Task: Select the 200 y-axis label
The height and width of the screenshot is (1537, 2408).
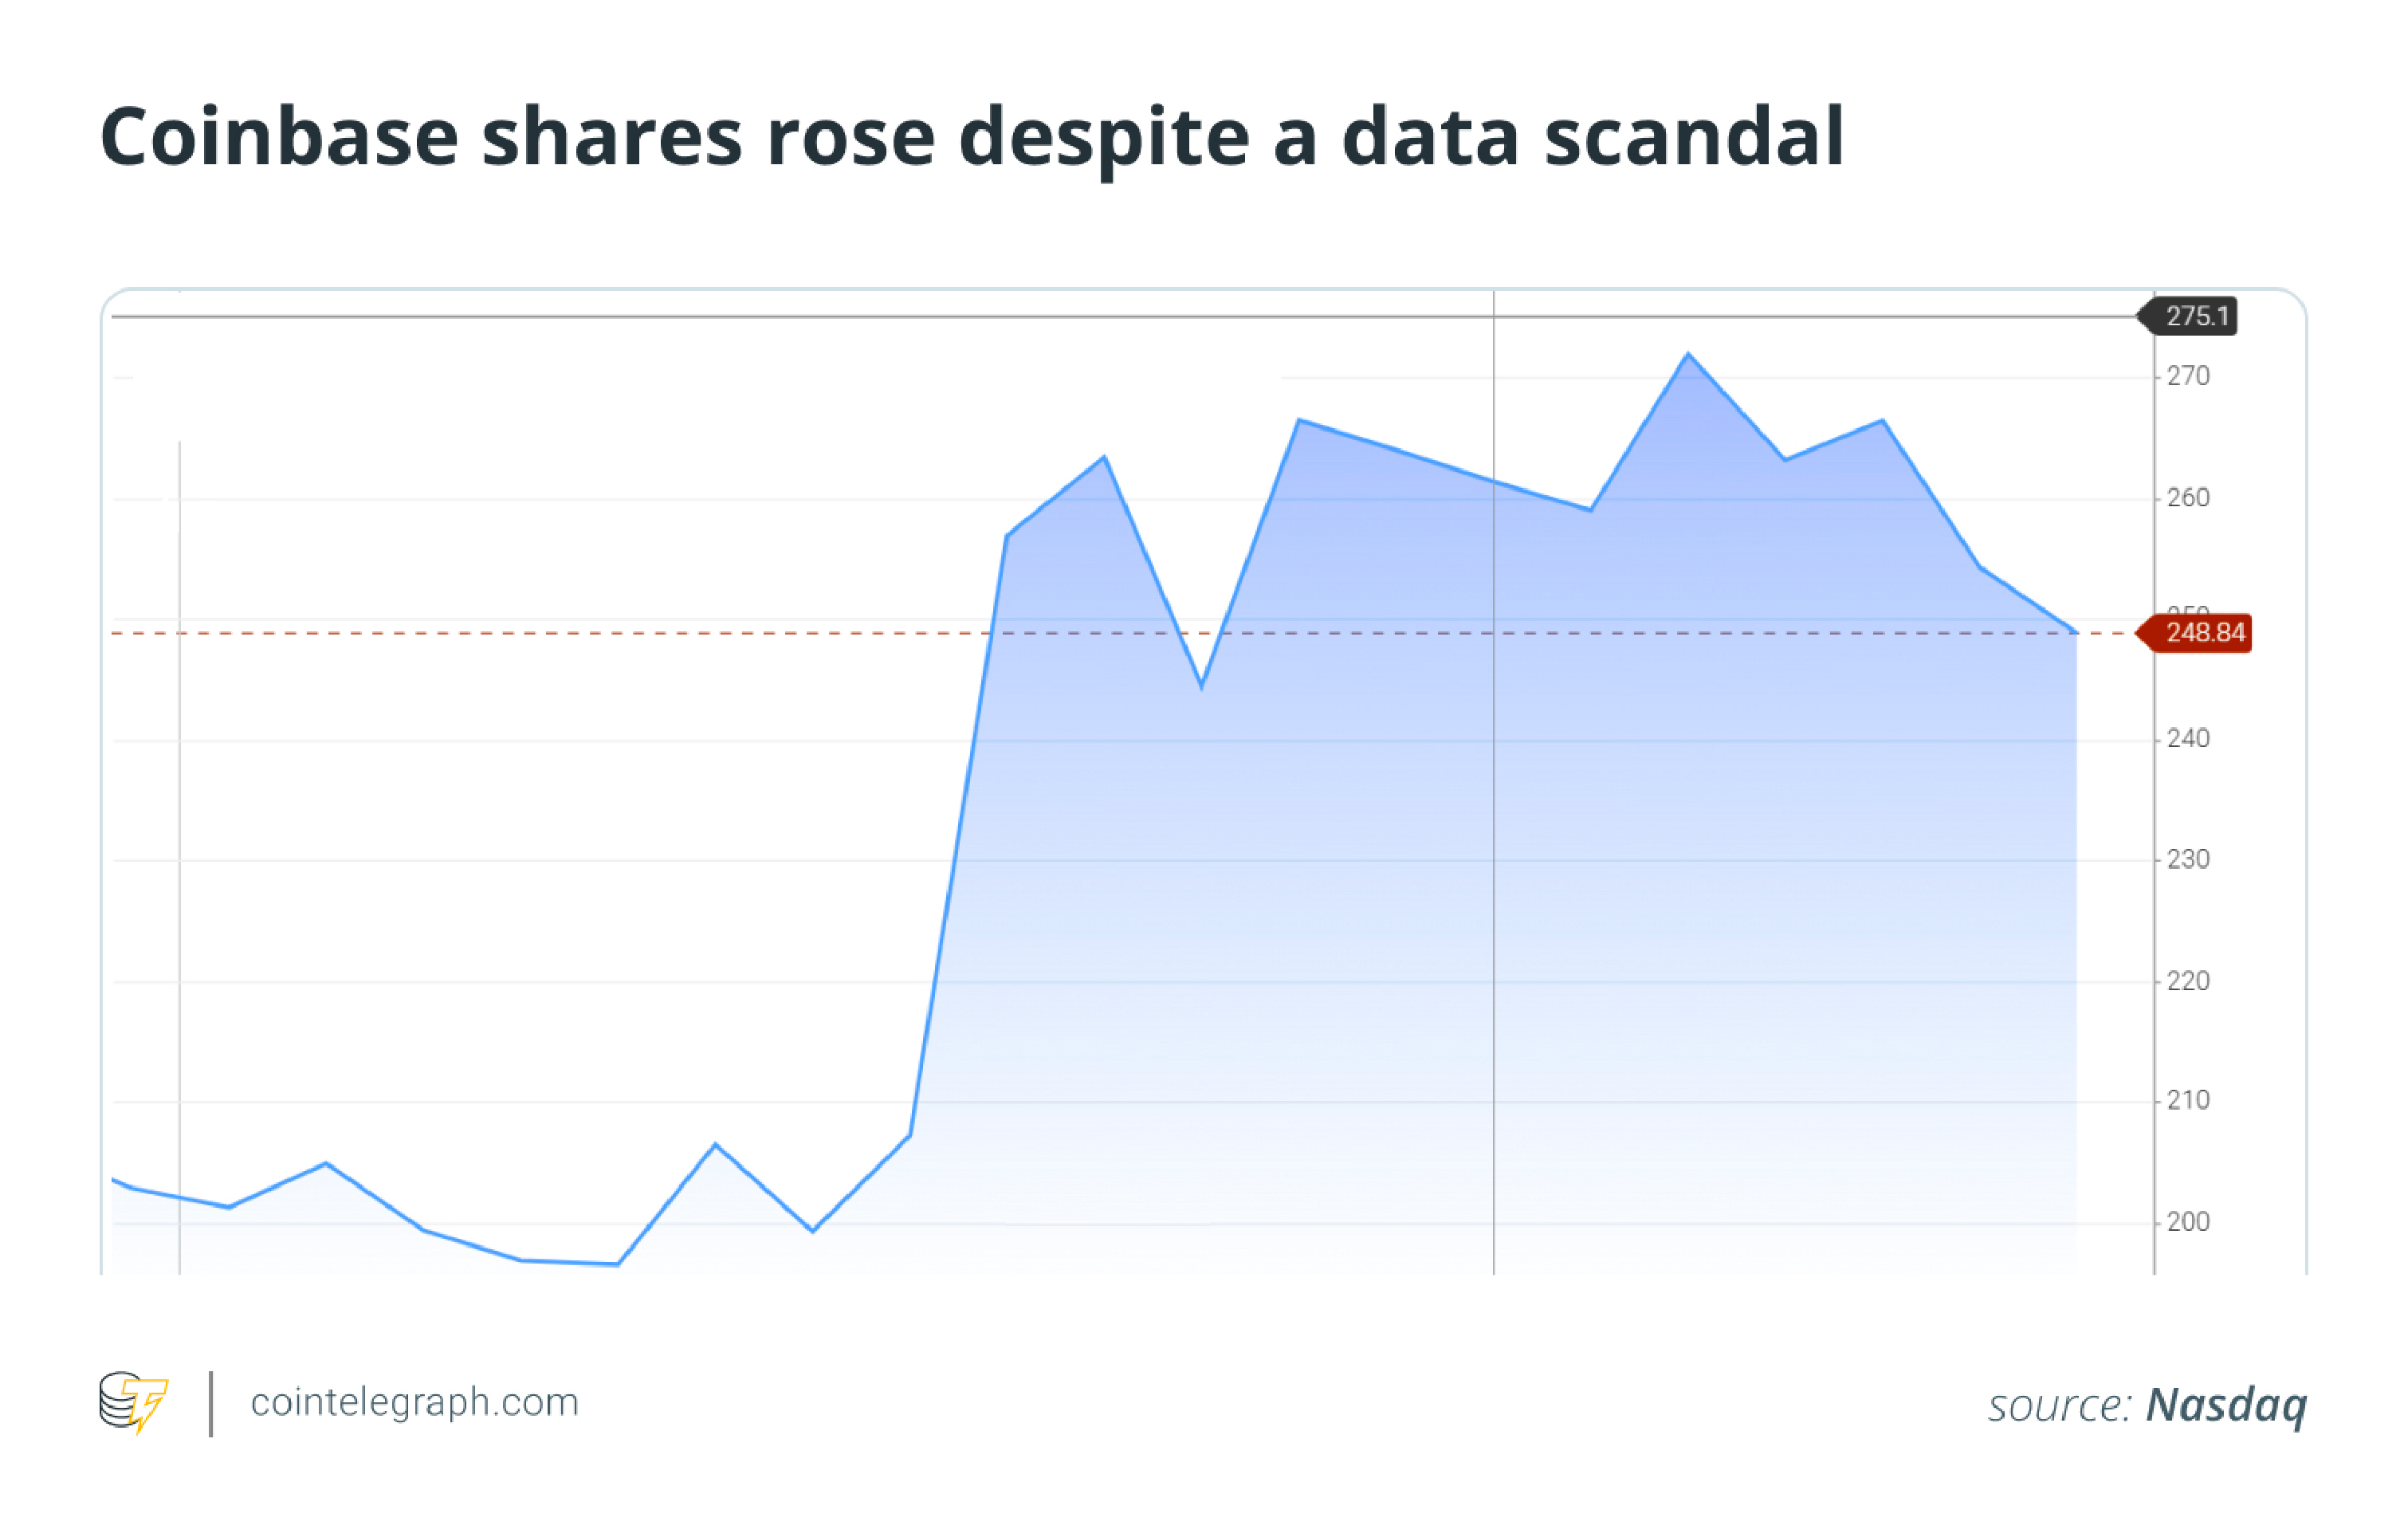Action: [2188, 1222]
